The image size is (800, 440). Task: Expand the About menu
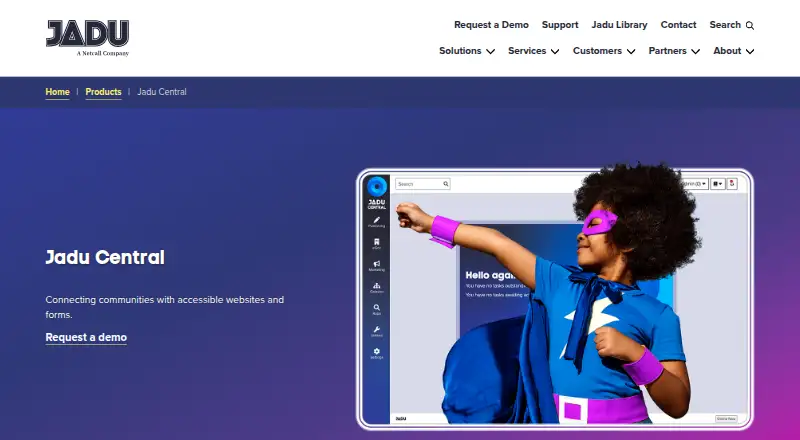coord(734,51)
